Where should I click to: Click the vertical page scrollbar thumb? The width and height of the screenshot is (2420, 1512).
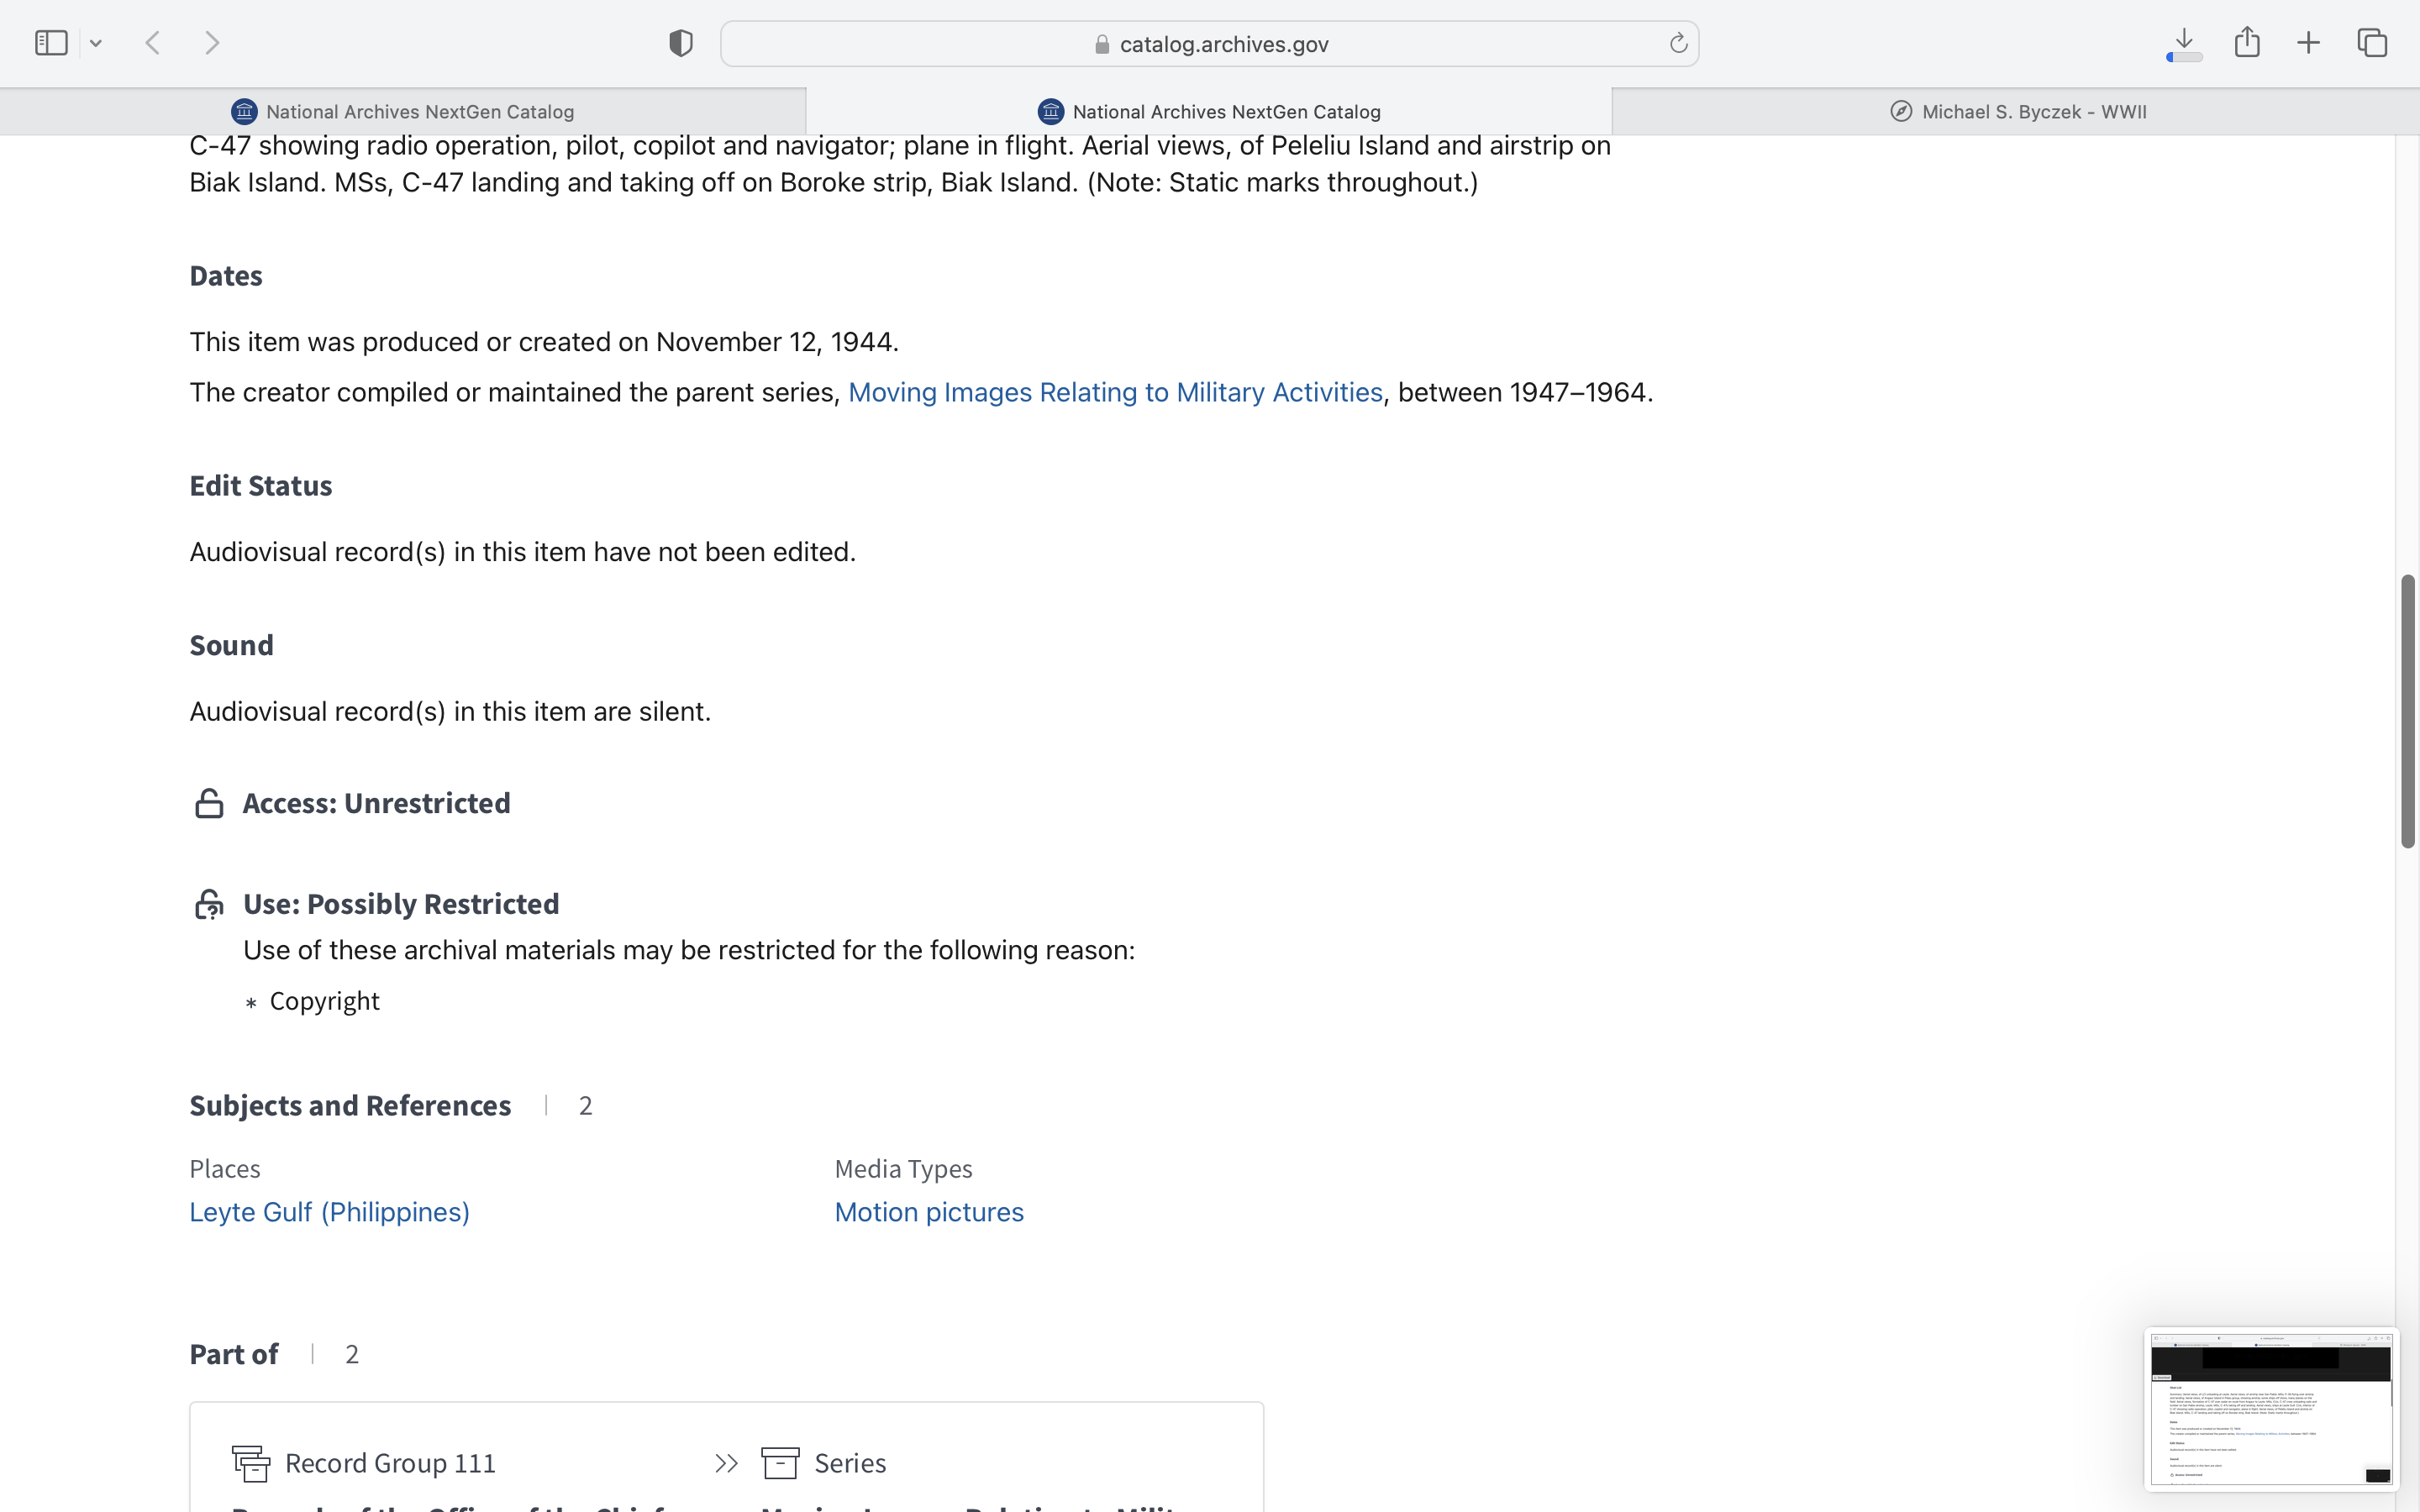pyautogui.click(x=2408, y=711)
